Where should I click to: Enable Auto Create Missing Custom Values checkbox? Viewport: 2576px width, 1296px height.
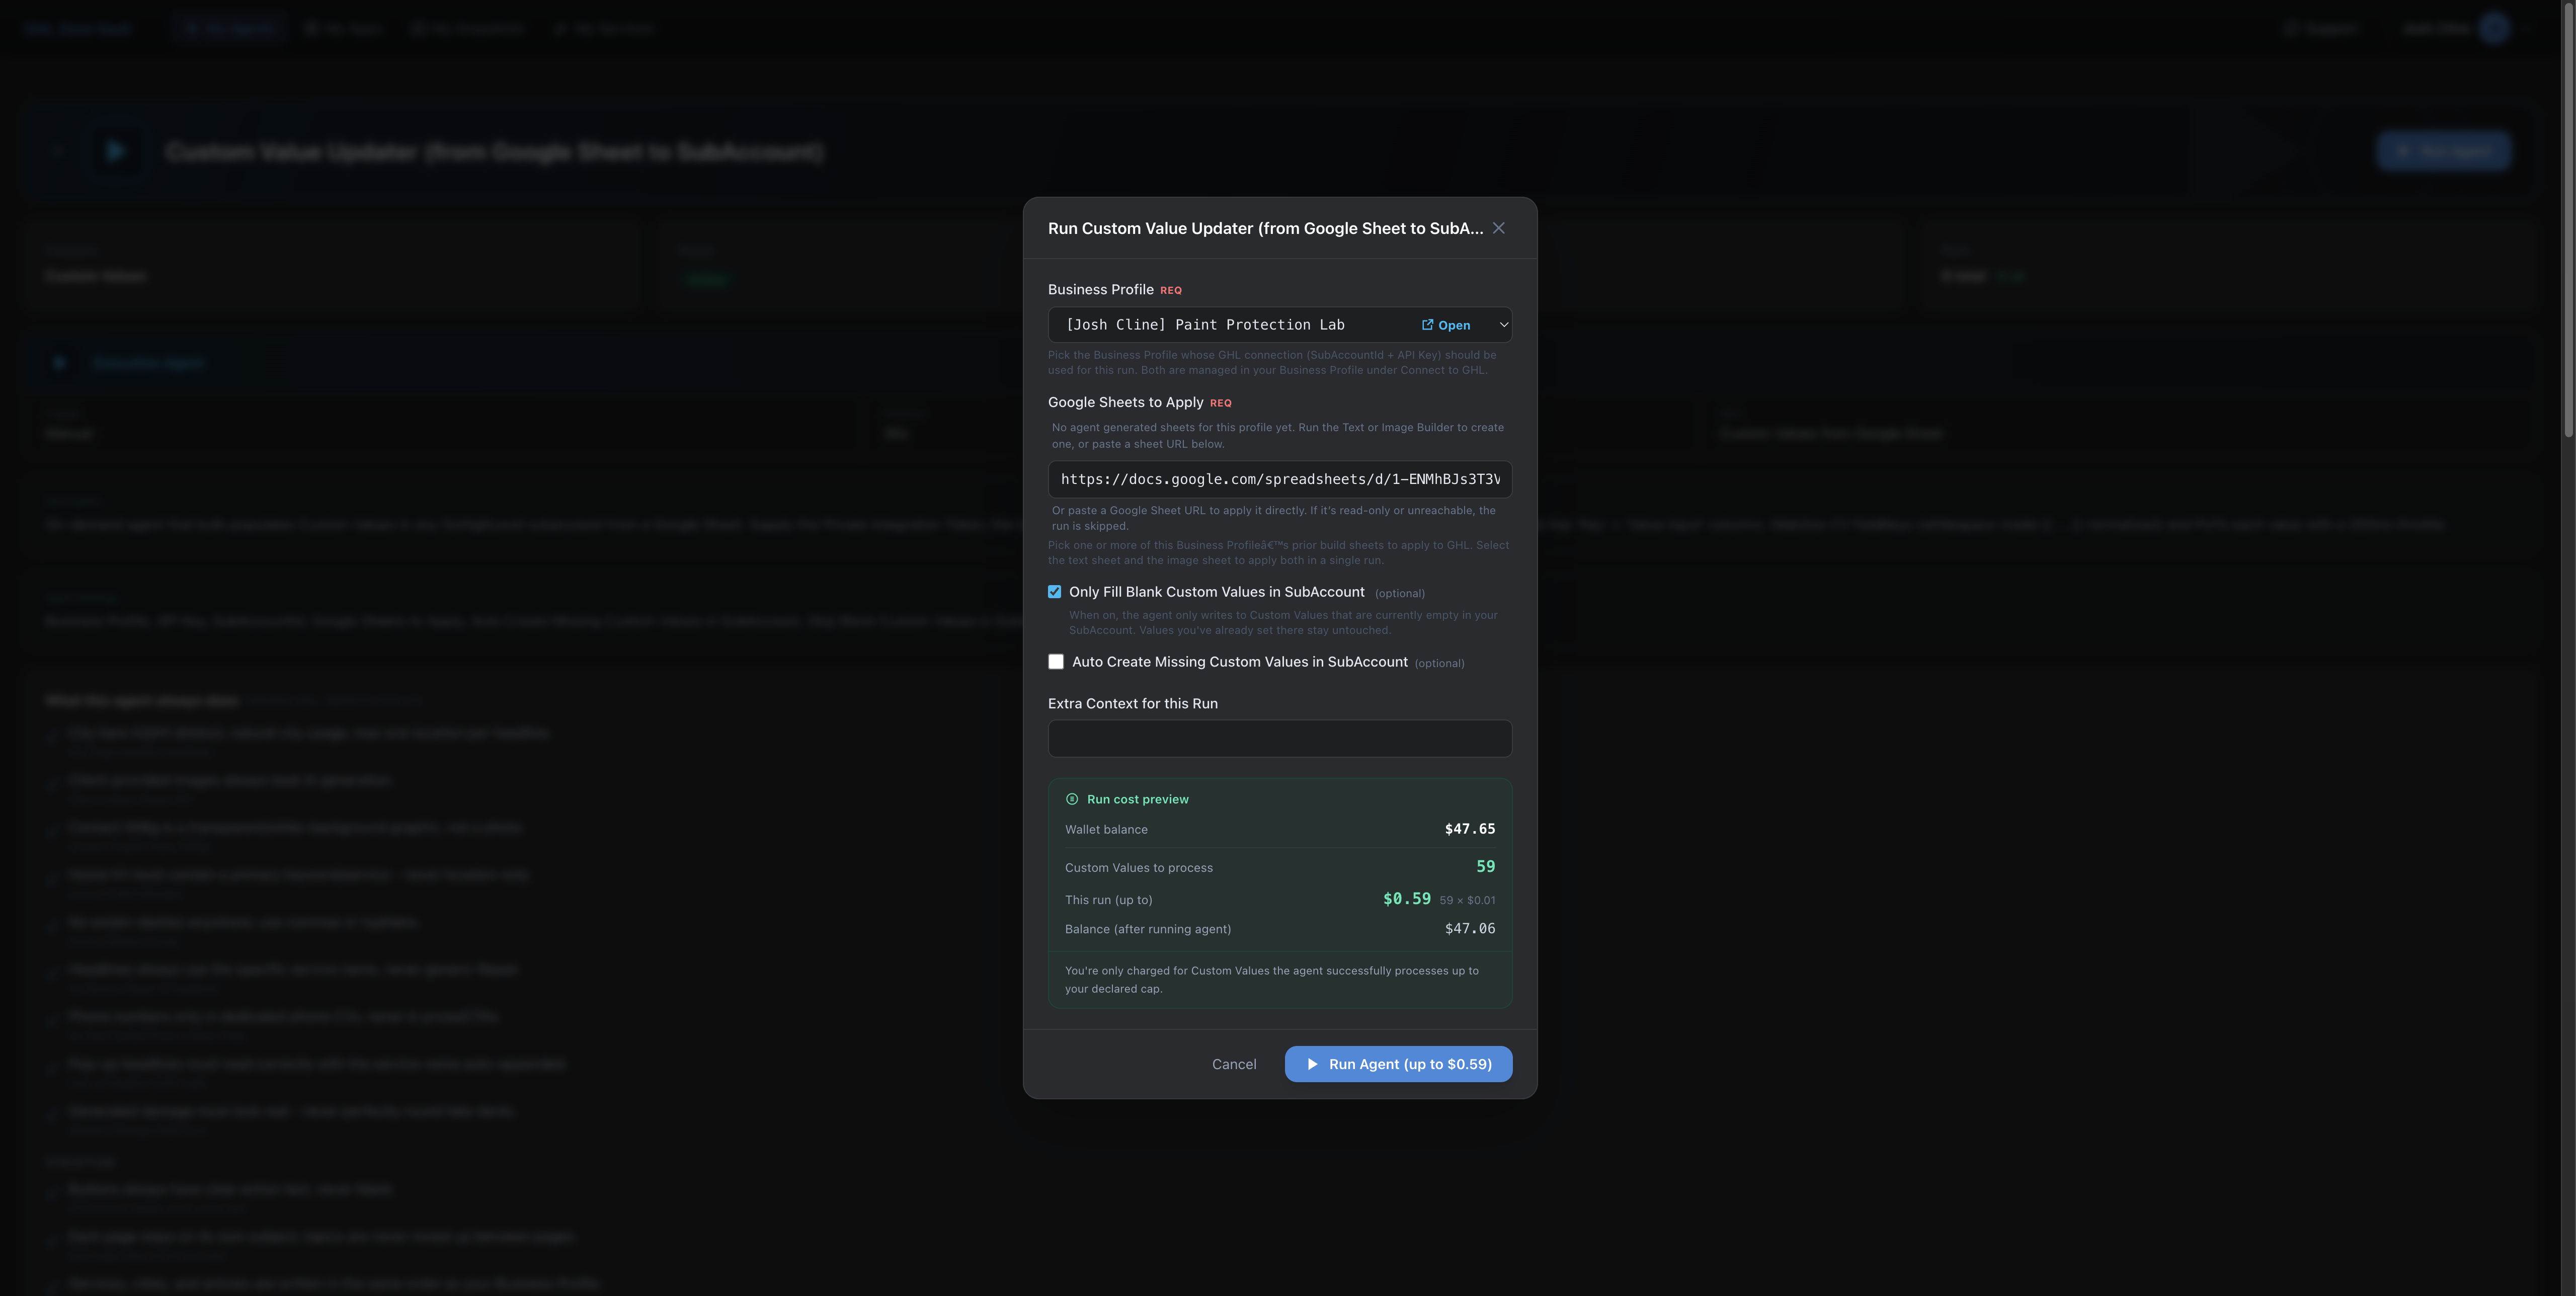tap(1056, 662)
